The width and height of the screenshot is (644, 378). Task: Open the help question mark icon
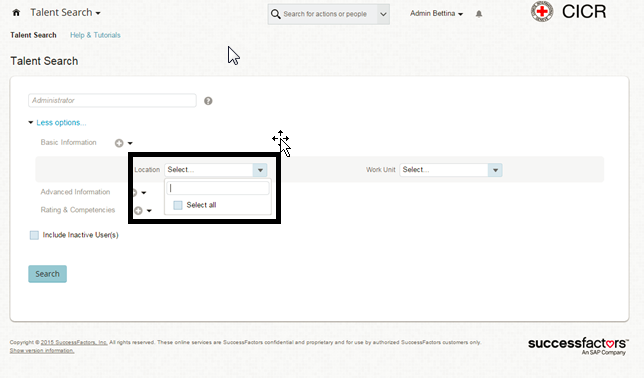click(208, 101)
